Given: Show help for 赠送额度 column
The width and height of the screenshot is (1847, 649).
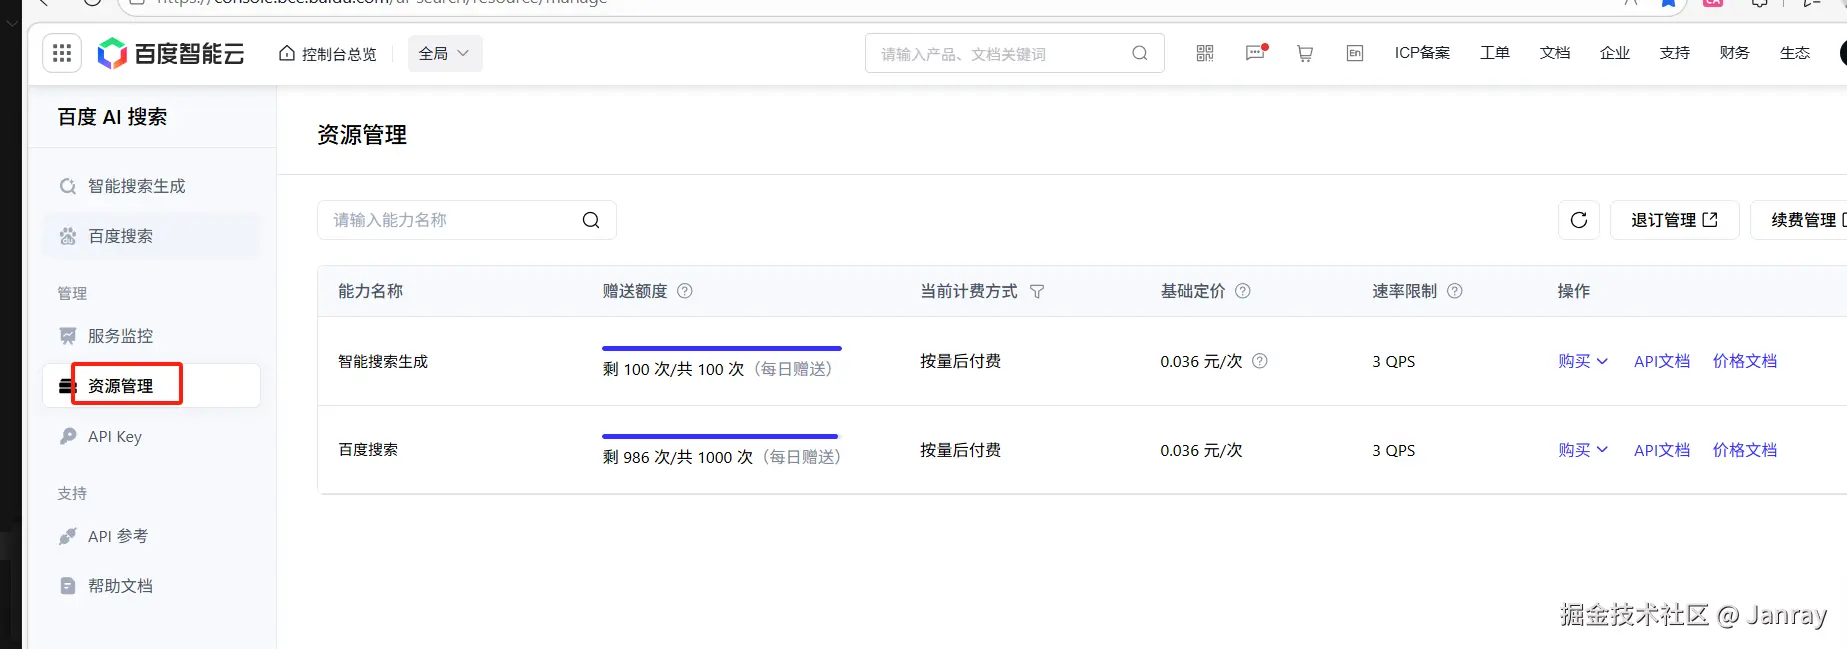Looking at the screenshot, I should point(685,291).
